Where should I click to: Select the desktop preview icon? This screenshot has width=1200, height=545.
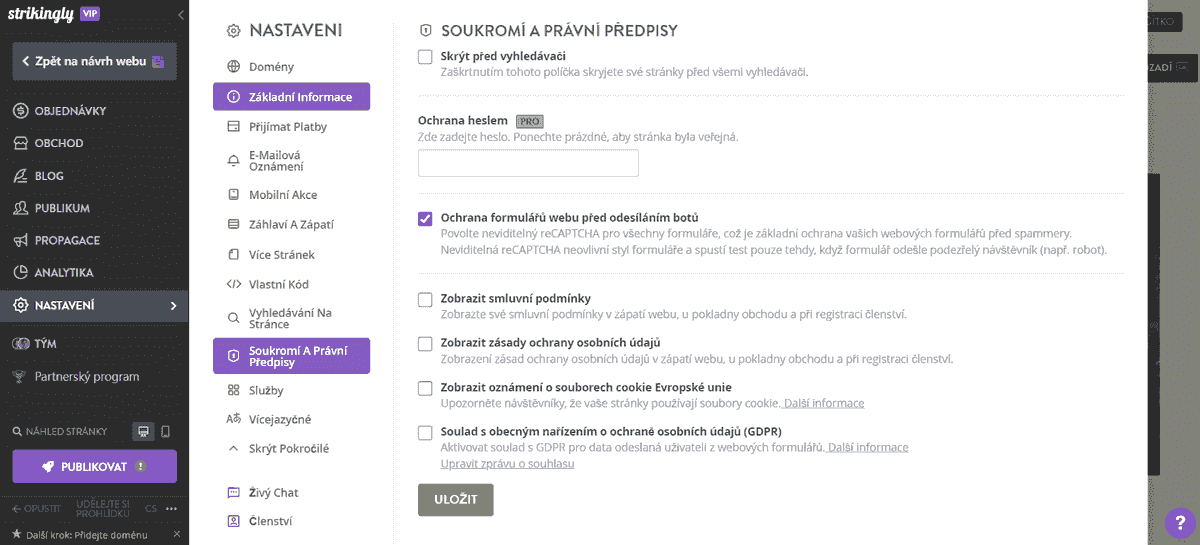click(x=143, y=431)
